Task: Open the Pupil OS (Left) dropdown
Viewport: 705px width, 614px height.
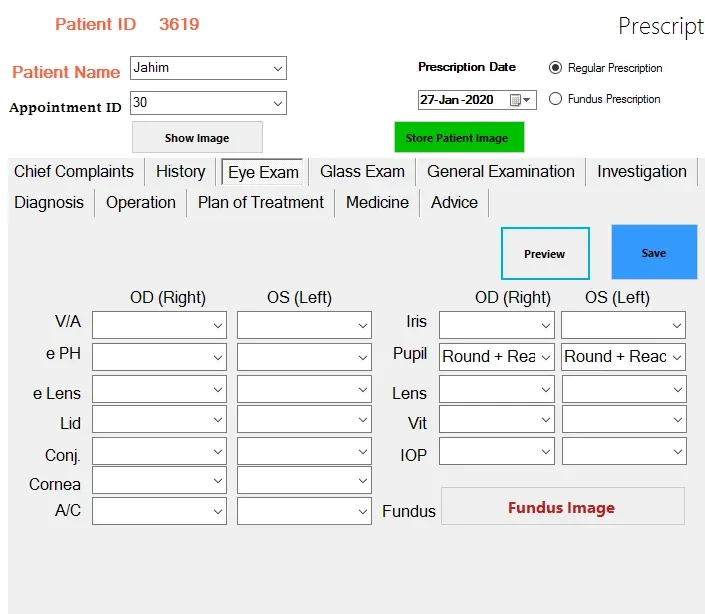Action: (624, 357)
